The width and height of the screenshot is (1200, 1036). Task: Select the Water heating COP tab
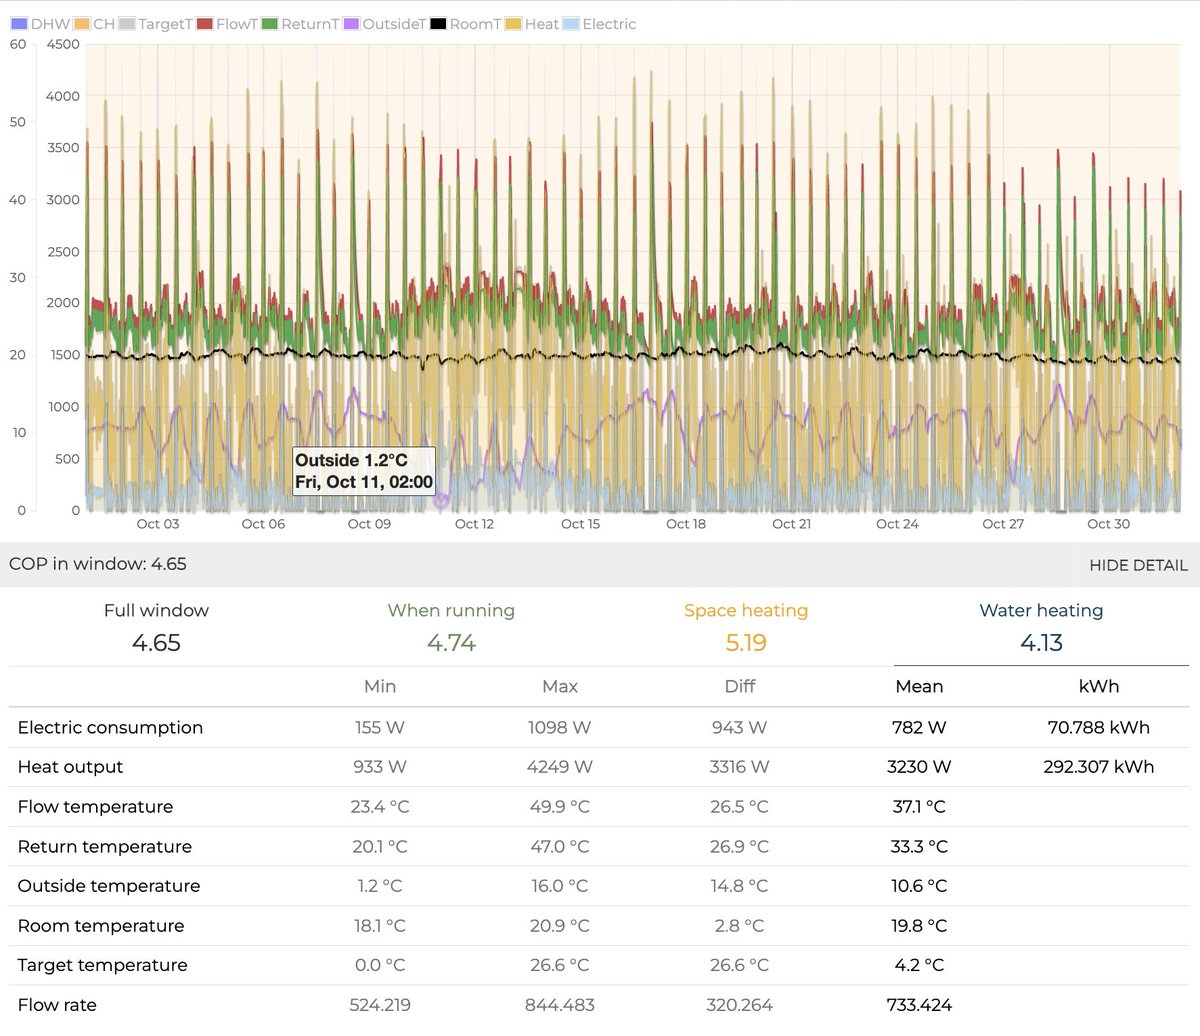pos(1041,628)
